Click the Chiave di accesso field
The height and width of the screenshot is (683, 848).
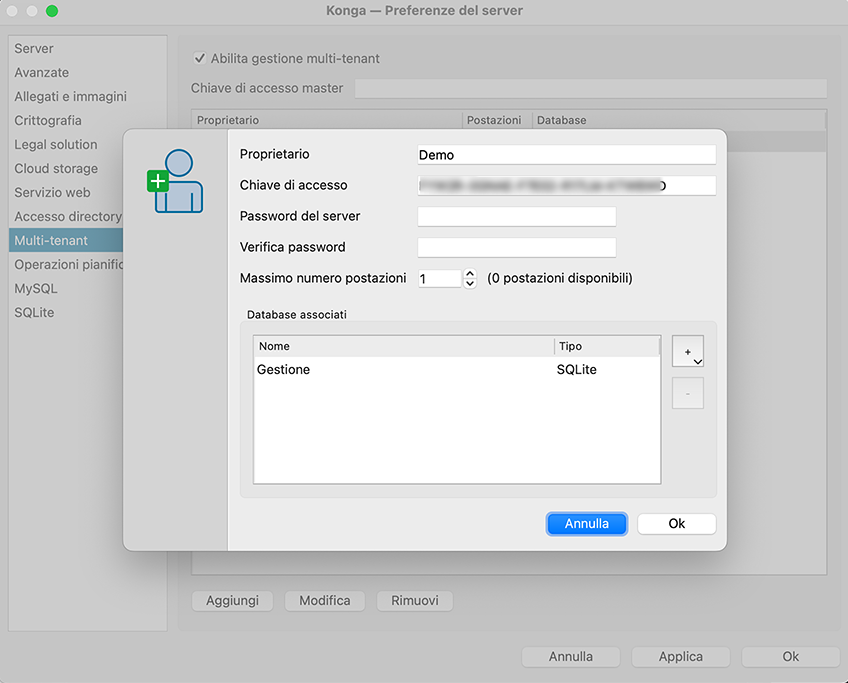coord(566,186)
